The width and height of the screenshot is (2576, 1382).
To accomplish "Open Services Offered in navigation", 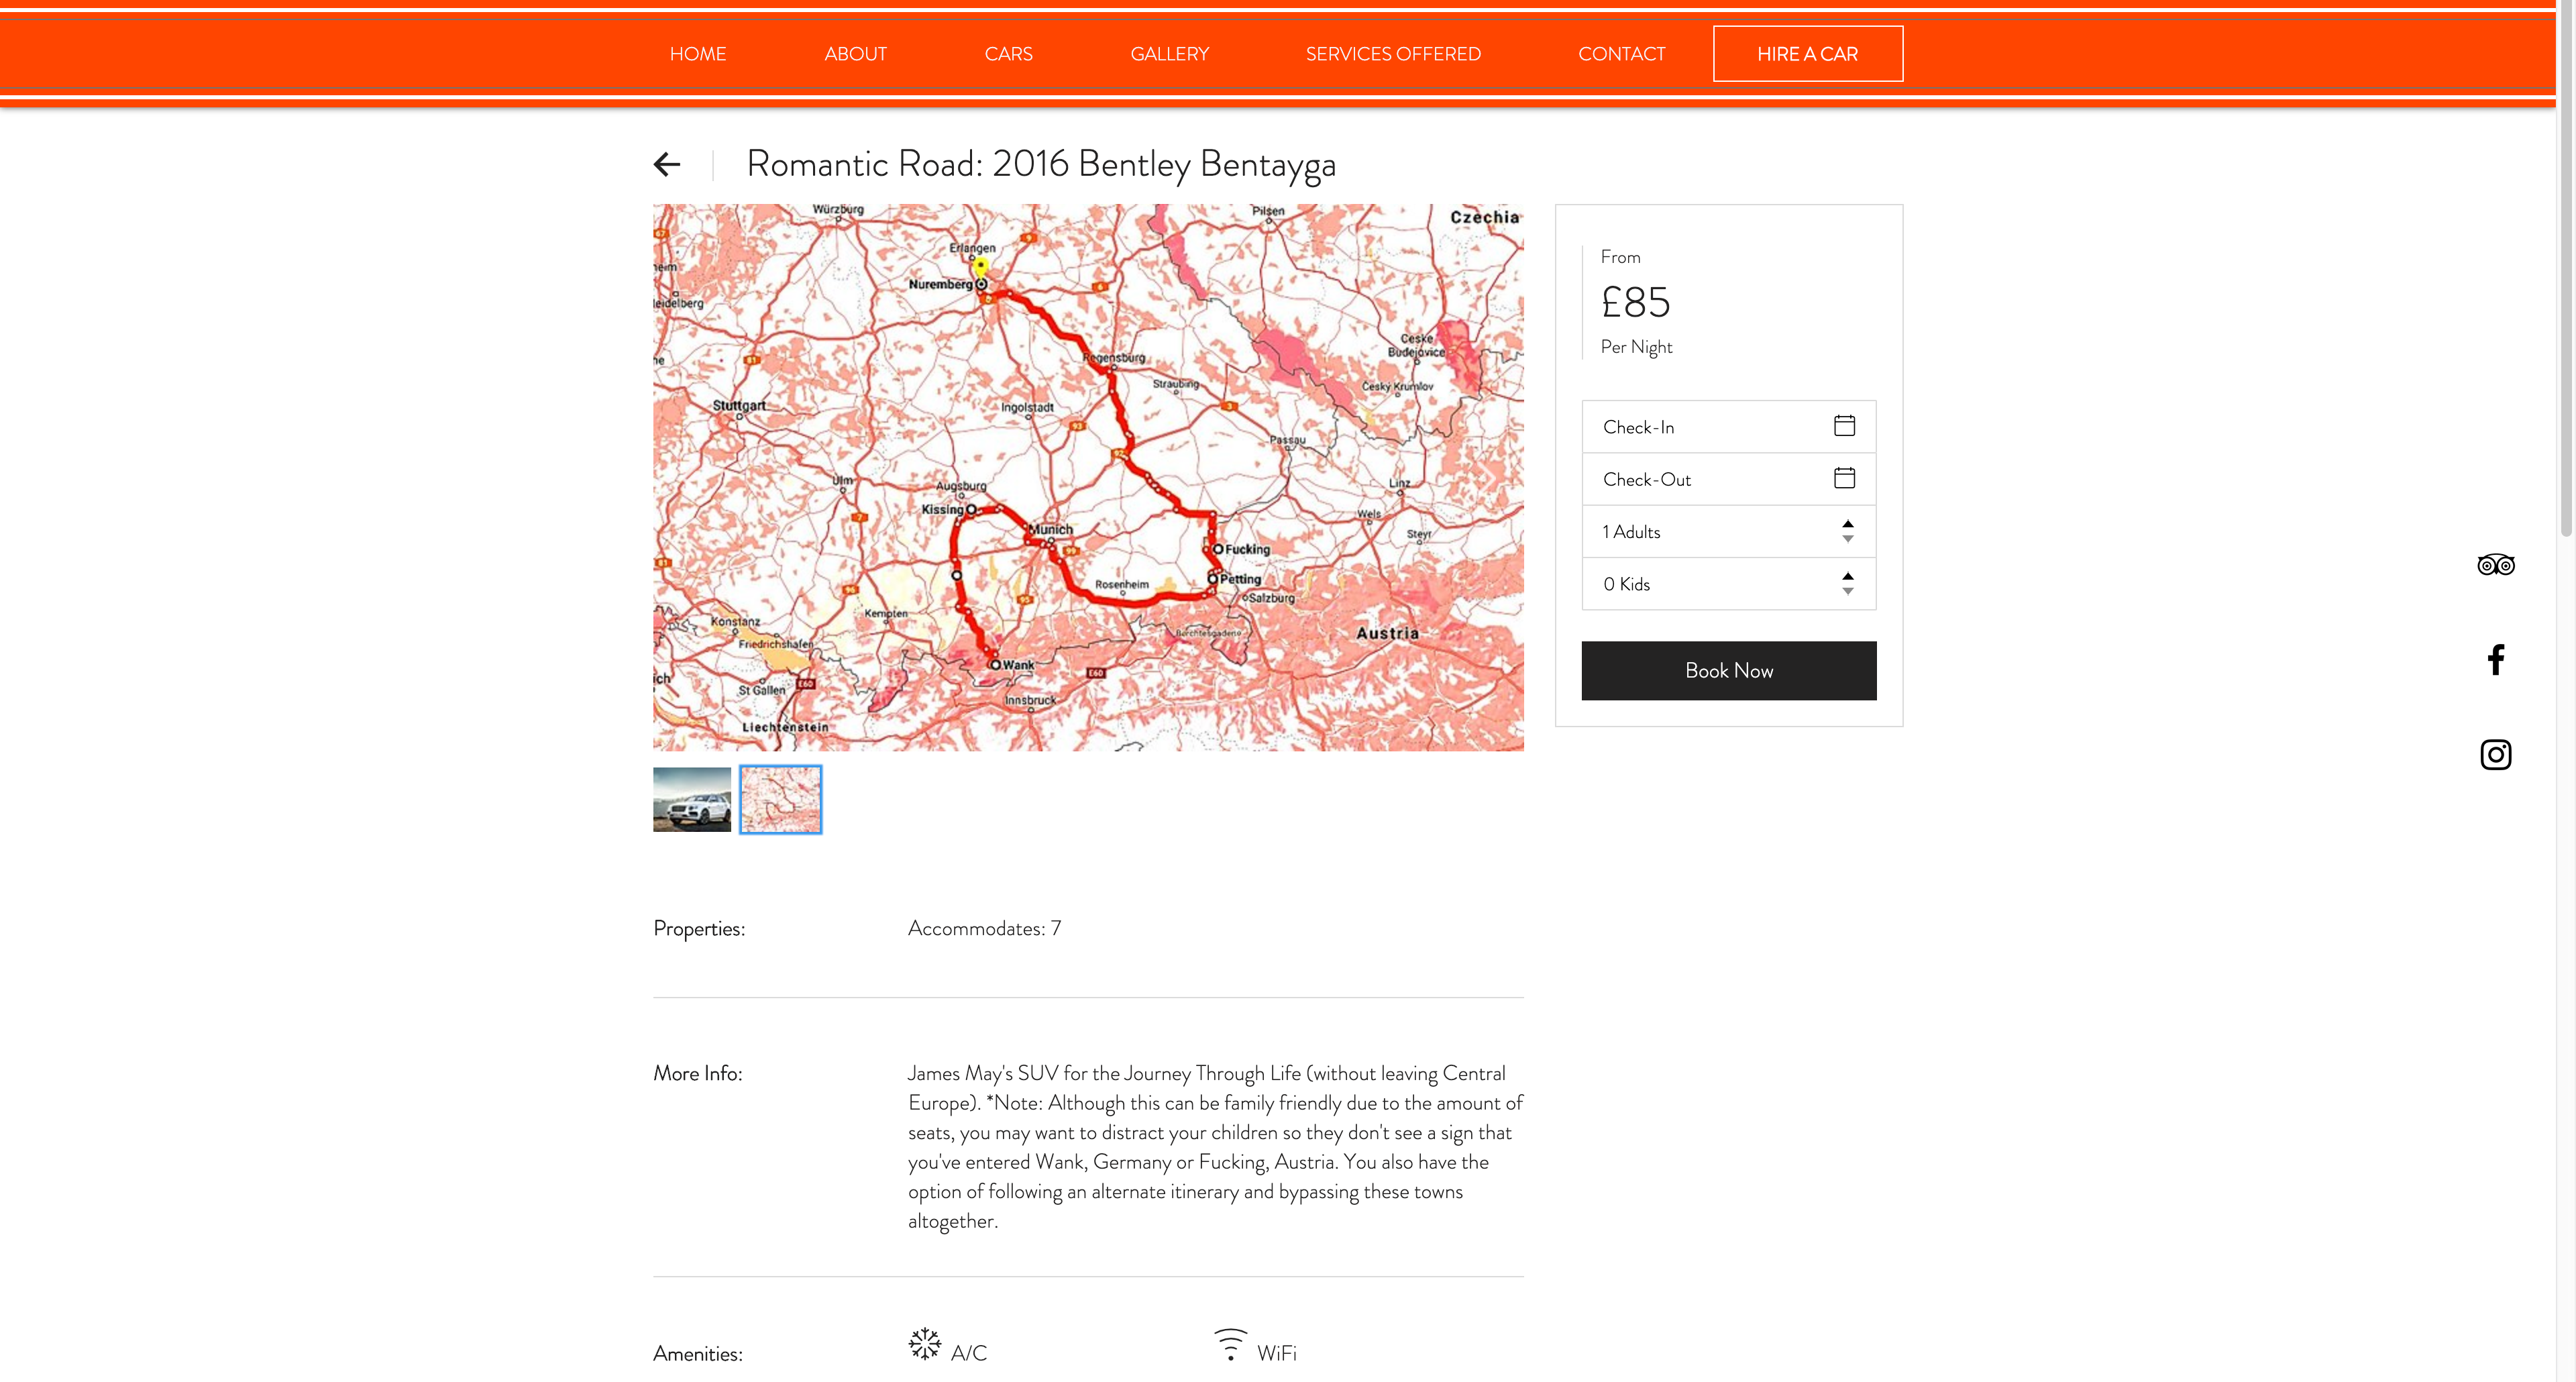I will click(1393, 54).
